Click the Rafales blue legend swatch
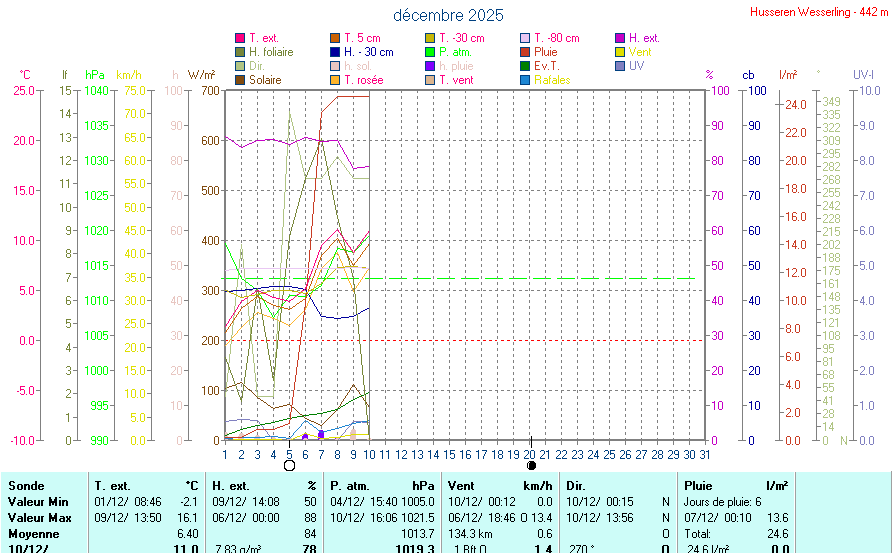Viewport: 892px width, 553px height. tap(525, 80)
